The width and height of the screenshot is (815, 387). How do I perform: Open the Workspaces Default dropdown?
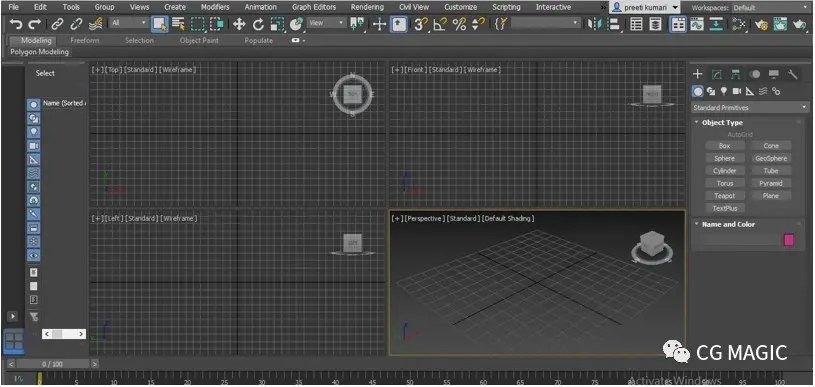point(771,8)
